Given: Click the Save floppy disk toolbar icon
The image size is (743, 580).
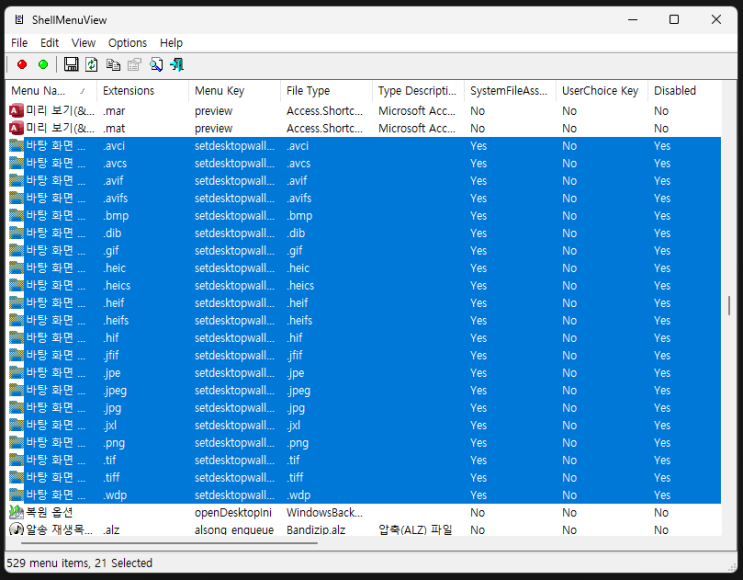Looking at the screenshot, I should tap(71, 64).
